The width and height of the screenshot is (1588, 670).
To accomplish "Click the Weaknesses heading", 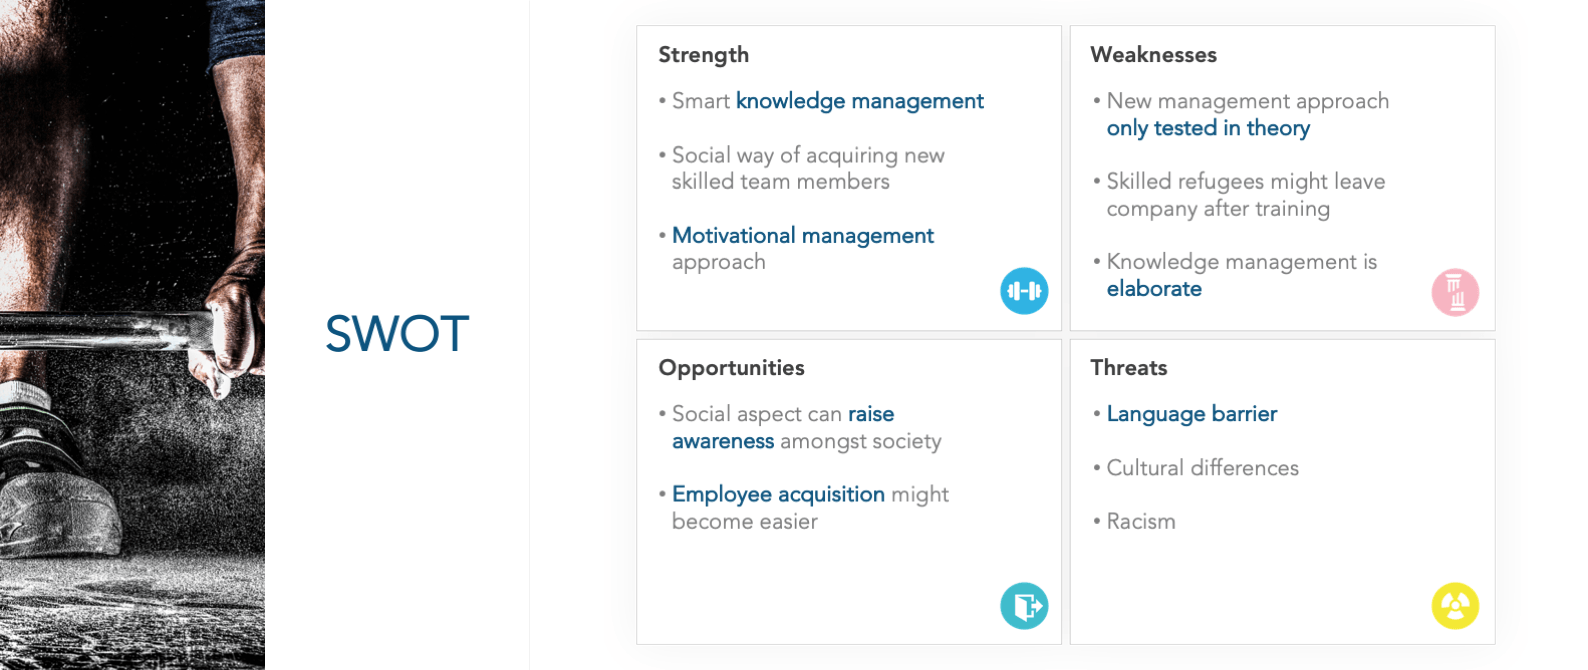I will click(x=1153, y=55).
